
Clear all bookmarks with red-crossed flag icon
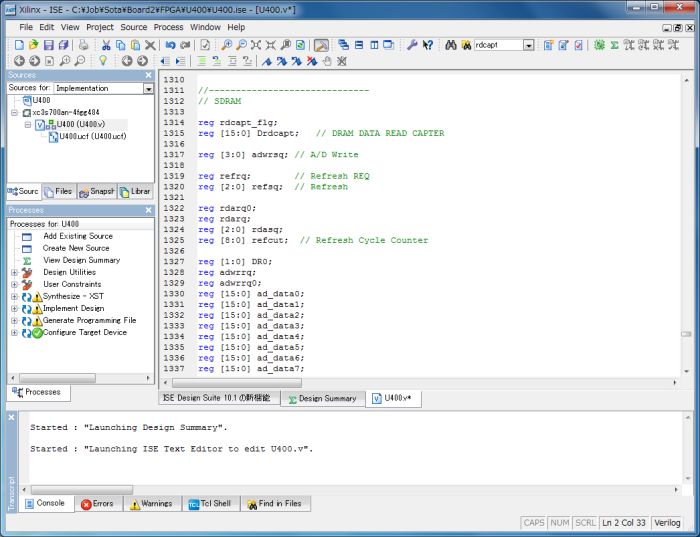312,61
